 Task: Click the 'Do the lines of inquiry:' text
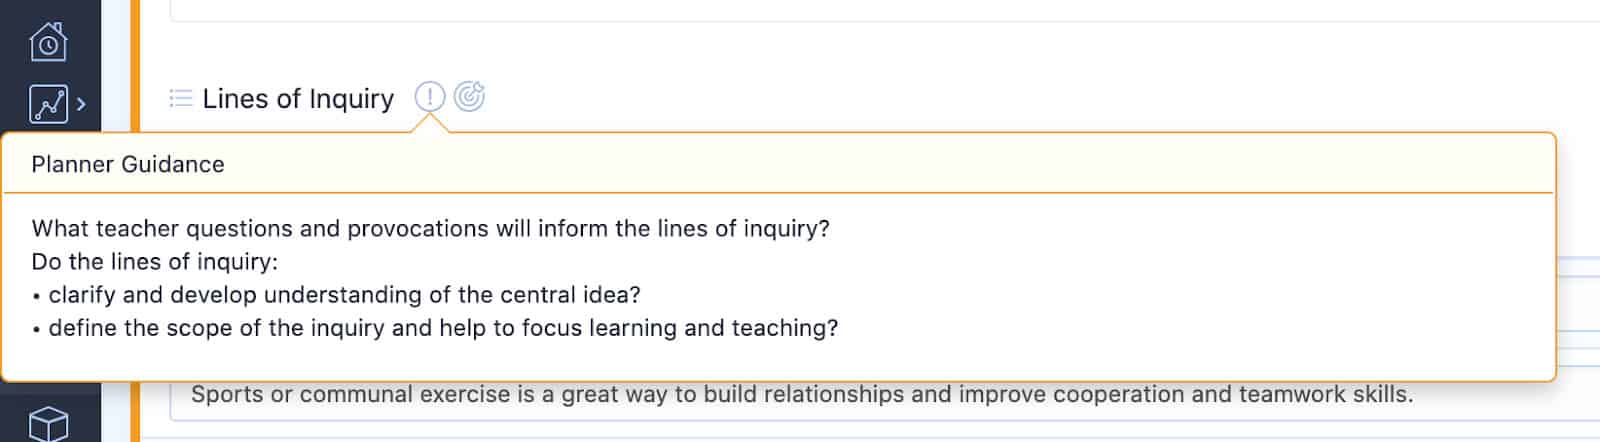155,261
